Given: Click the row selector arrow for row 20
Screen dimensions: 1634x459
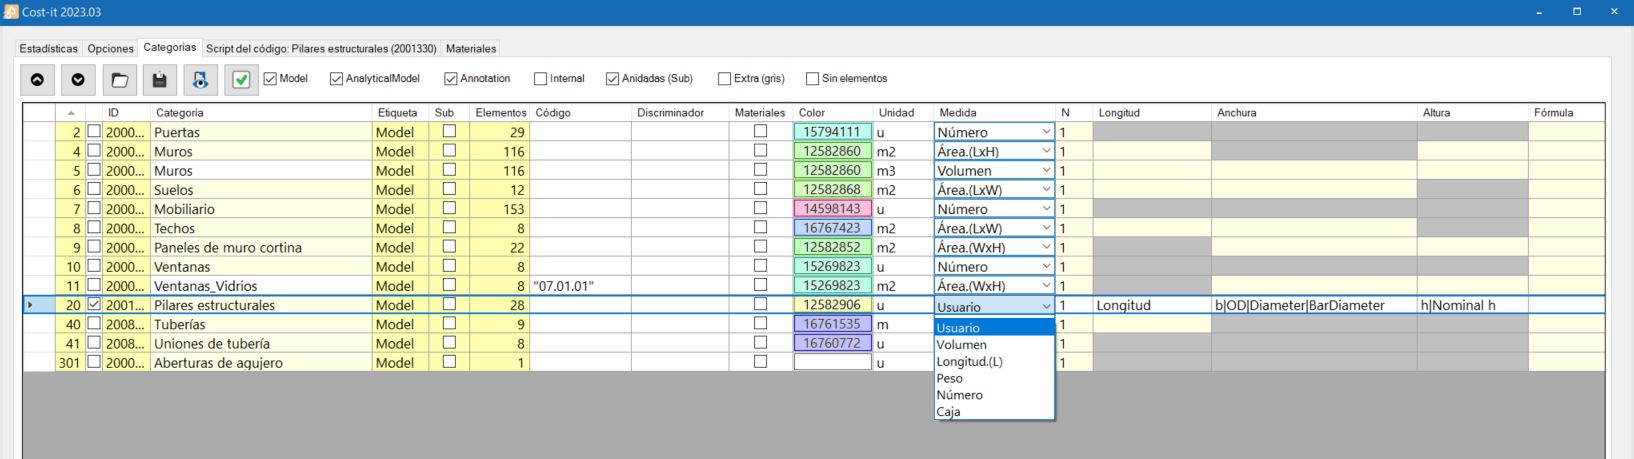Looking at the screenshot, I should [x=38, y=304].
